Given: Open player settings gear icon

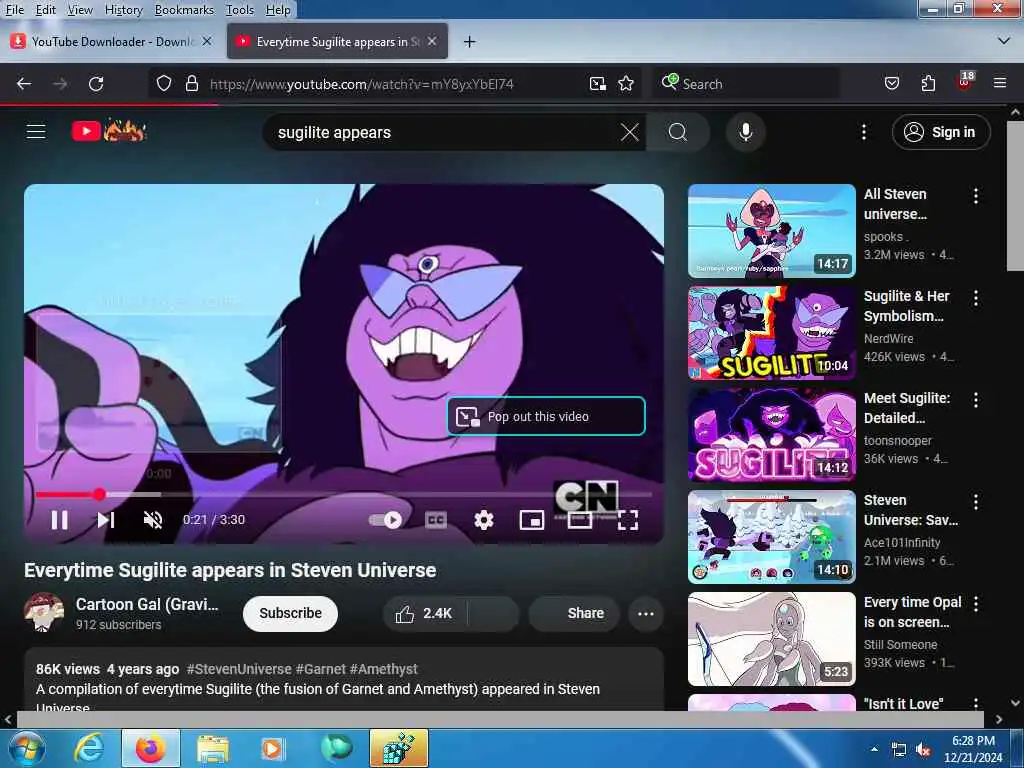Looking at the screenshot, I should coord(483,520).
